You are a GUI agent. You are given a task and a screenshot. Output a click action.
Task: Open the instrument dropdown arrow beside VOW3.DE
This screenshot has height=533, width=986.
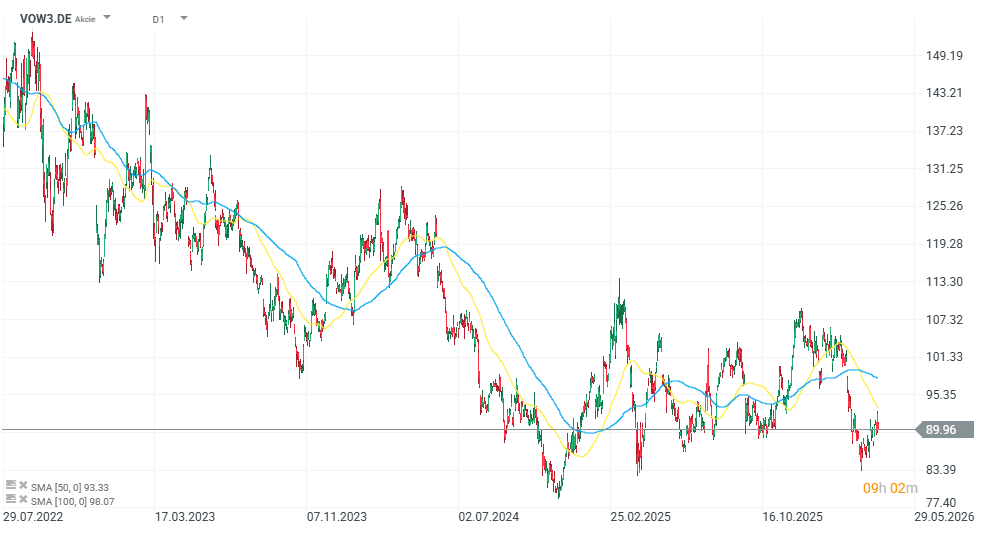(107, 18)
